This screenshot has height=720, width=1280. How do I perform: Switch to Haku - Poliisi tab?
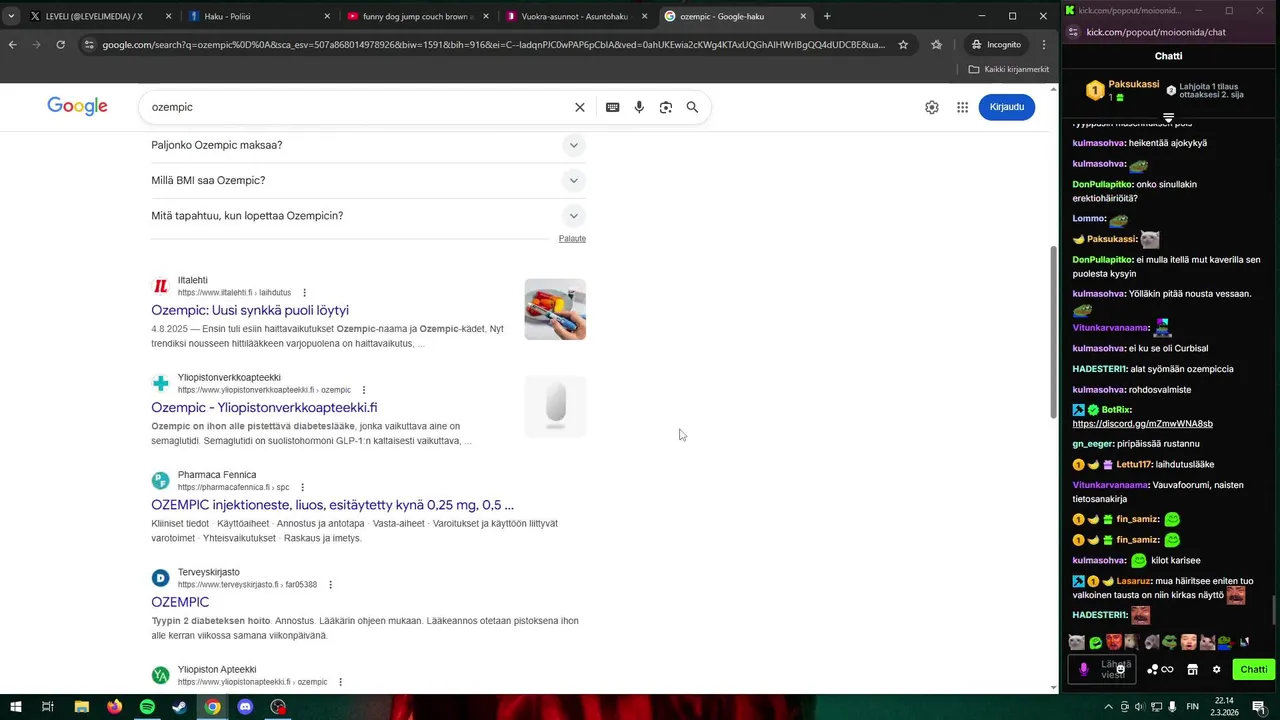(260, 16)
